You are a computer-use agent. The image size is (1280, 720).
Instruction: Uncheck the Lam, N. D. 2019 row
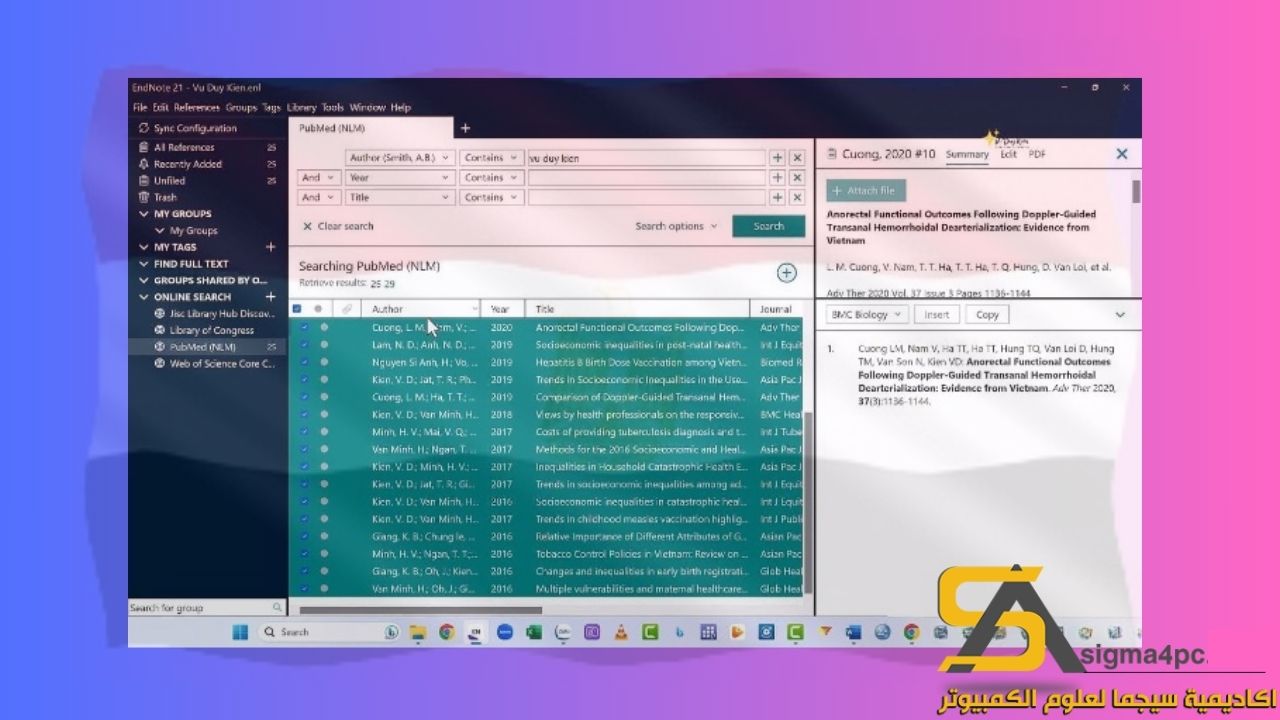point(304,345)
